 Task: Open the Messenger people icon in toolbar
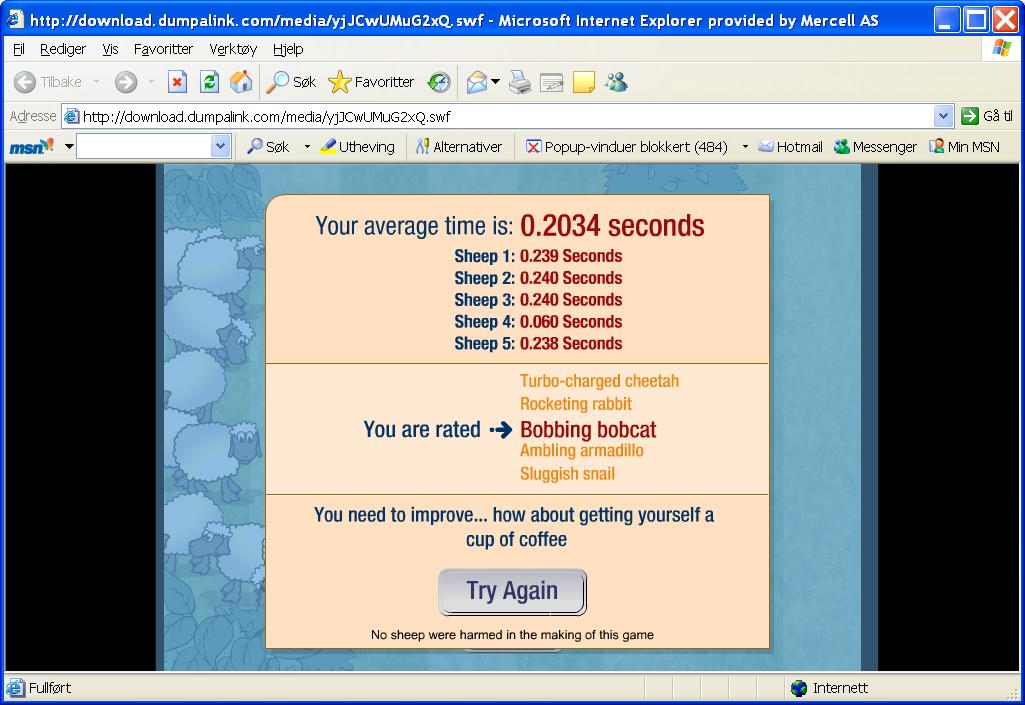coord(616,82)
